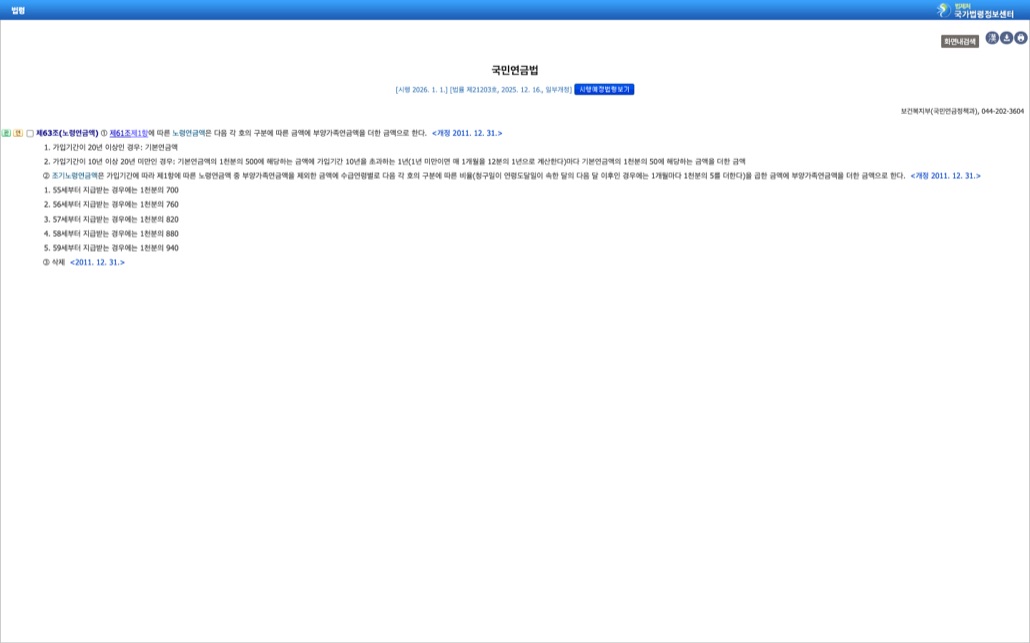Click the line '58세부터 지급받는 경우에는 1천분의 880'
1030x643 pixels.
(111, 234)
